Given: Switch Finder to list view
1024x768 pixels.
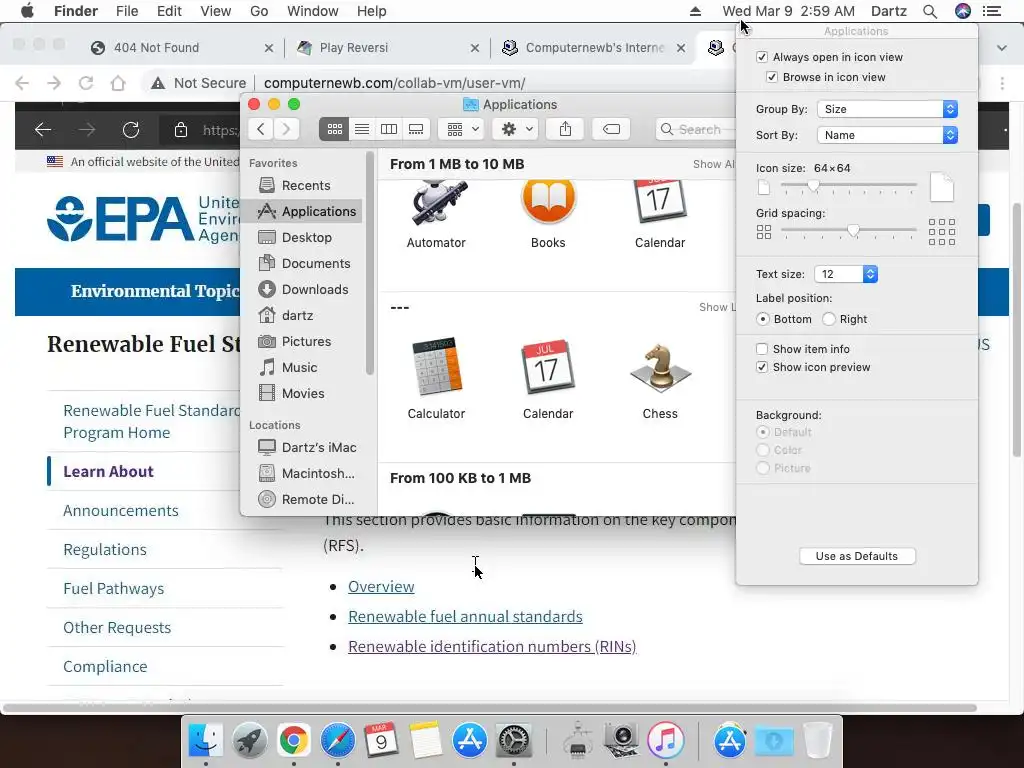Looking at the screenshot, I should tap(362, 129).
